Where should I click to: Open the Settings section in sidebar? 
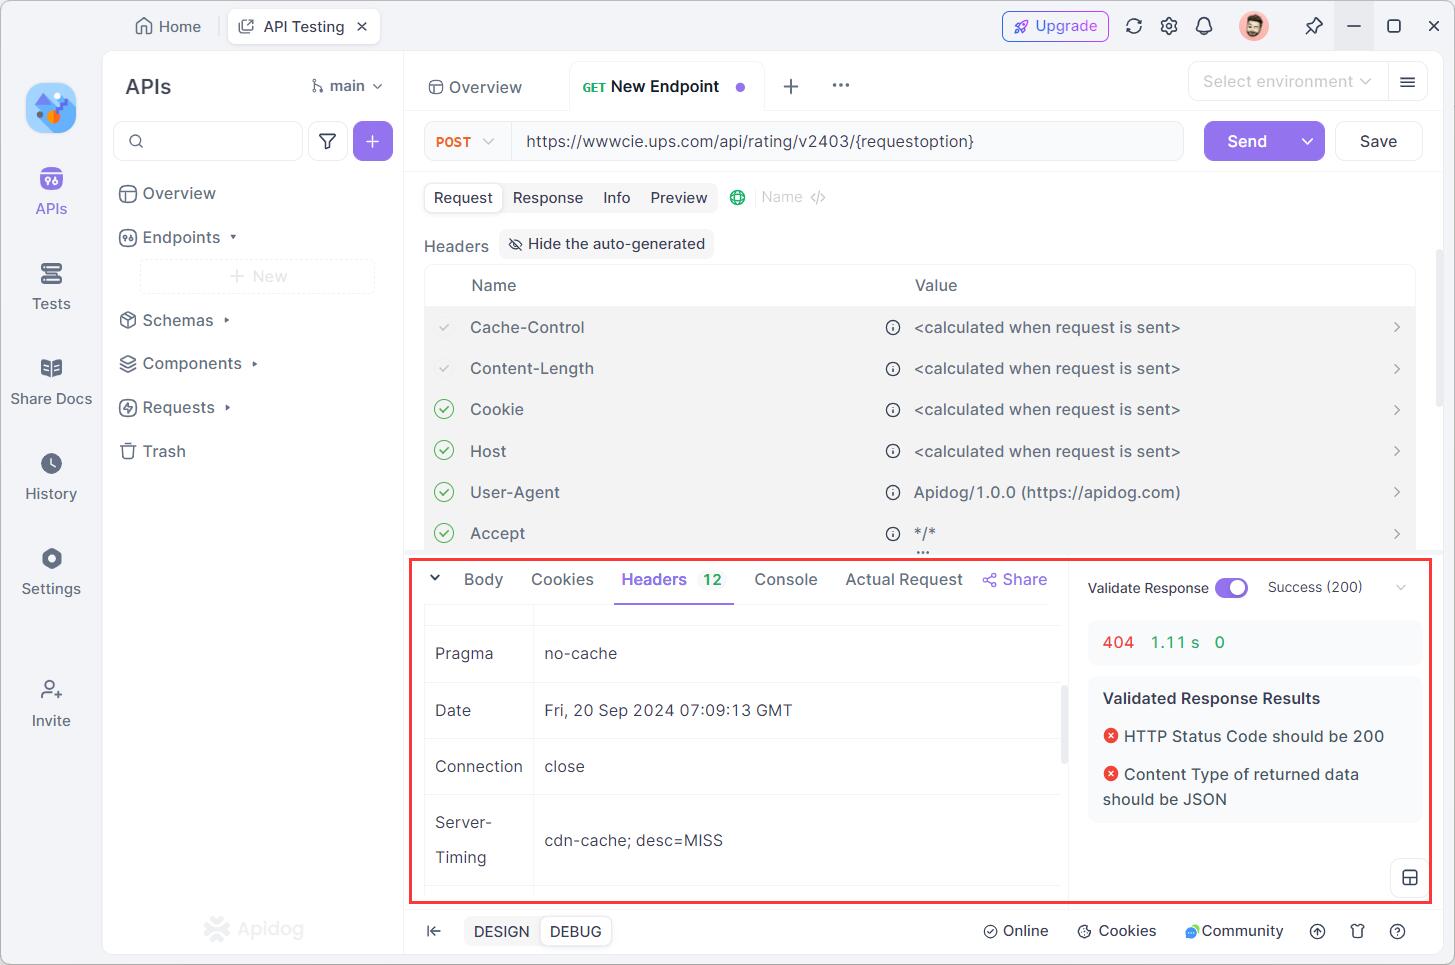pyautogui.click(x=51, y=572)
